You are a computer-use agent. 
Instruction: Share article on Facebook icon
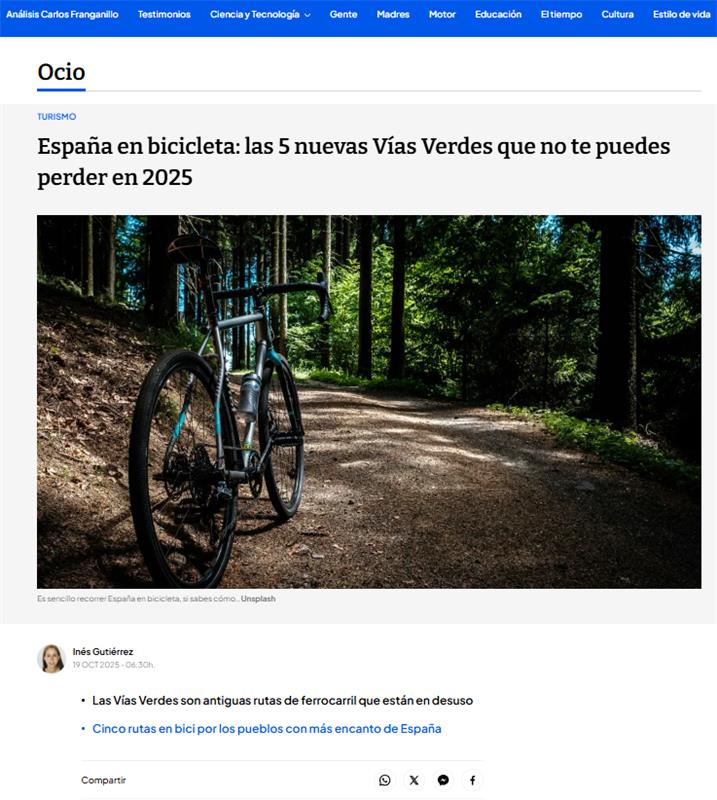pos(473,780)
